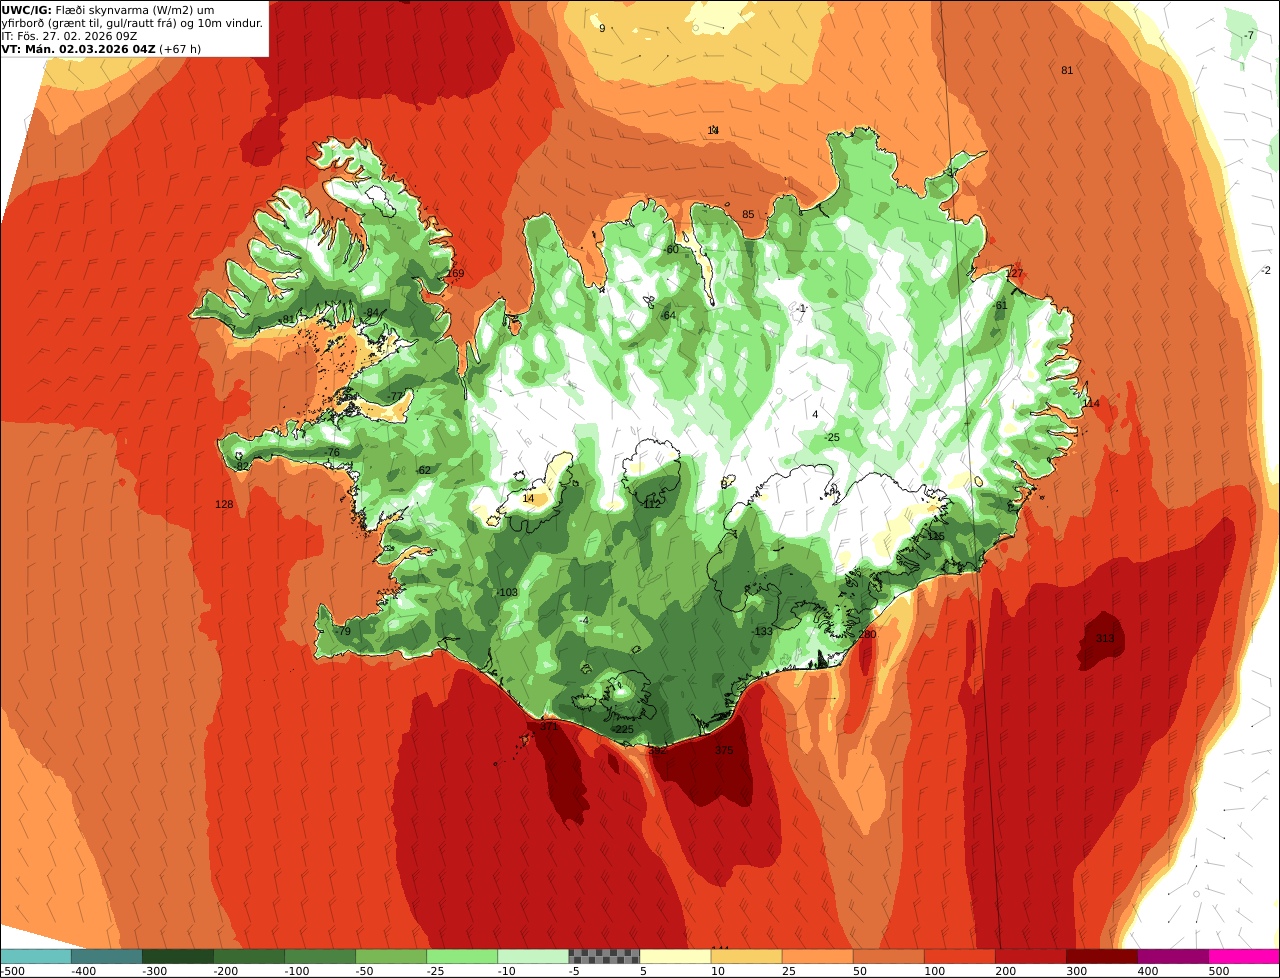Select the '-7' value in the top right corner
Image resolution: width=1280 pixels, height=978 pixels.
coord(1249,35)
